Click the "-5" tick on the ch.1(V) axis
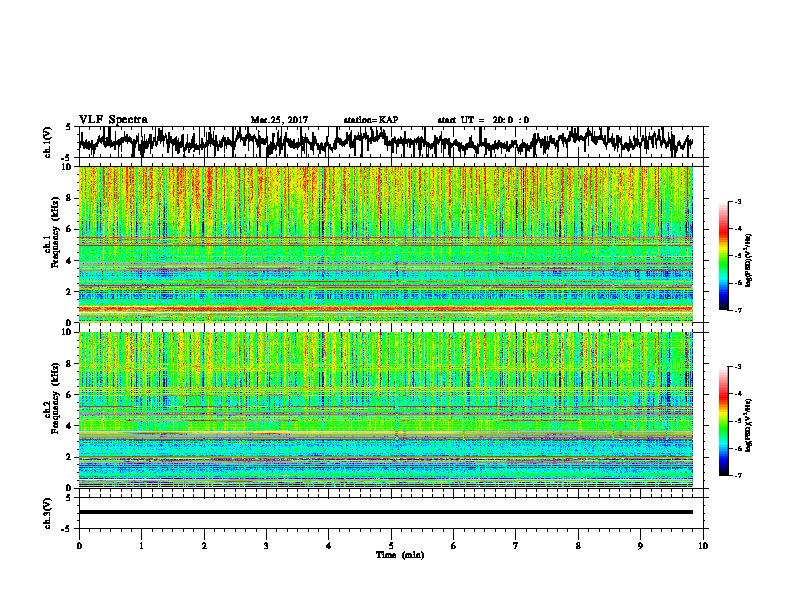 click(67, 158)
